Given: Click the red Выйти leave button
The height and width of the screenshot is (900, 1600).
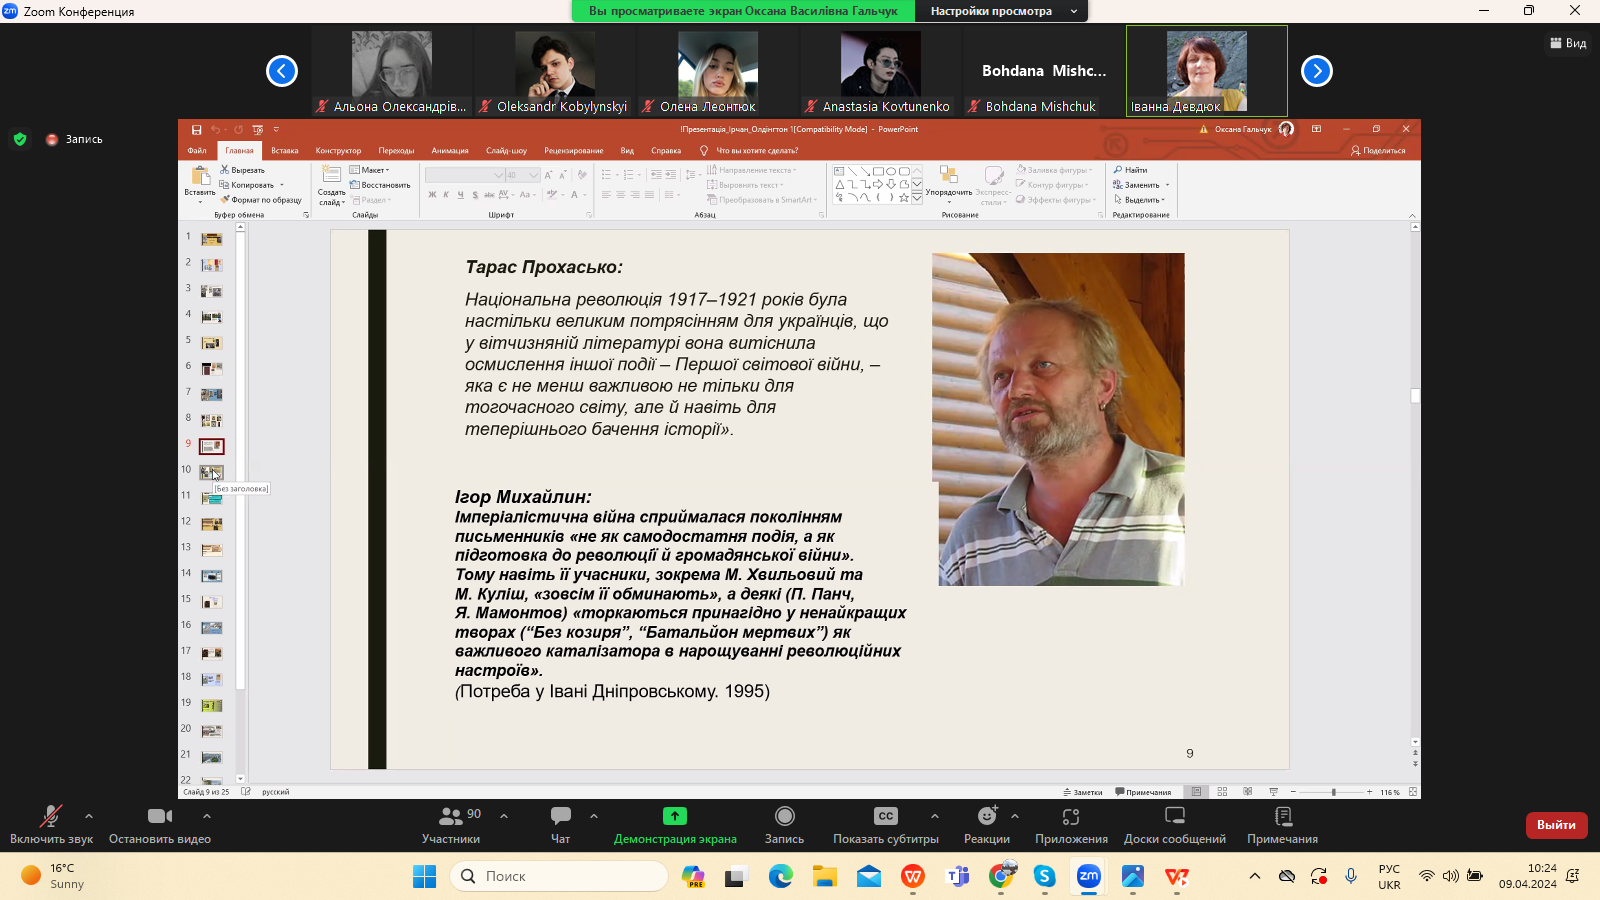Looking at the screenshot, I should click(x=1556, y=825).
